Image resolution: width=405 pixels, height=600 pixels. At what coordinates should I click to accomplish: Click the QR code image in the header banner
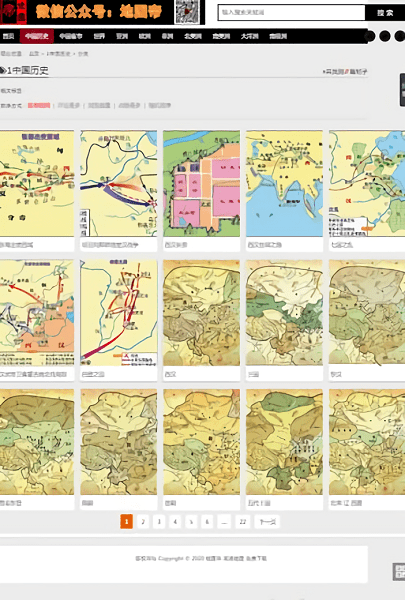click(187, 11)
